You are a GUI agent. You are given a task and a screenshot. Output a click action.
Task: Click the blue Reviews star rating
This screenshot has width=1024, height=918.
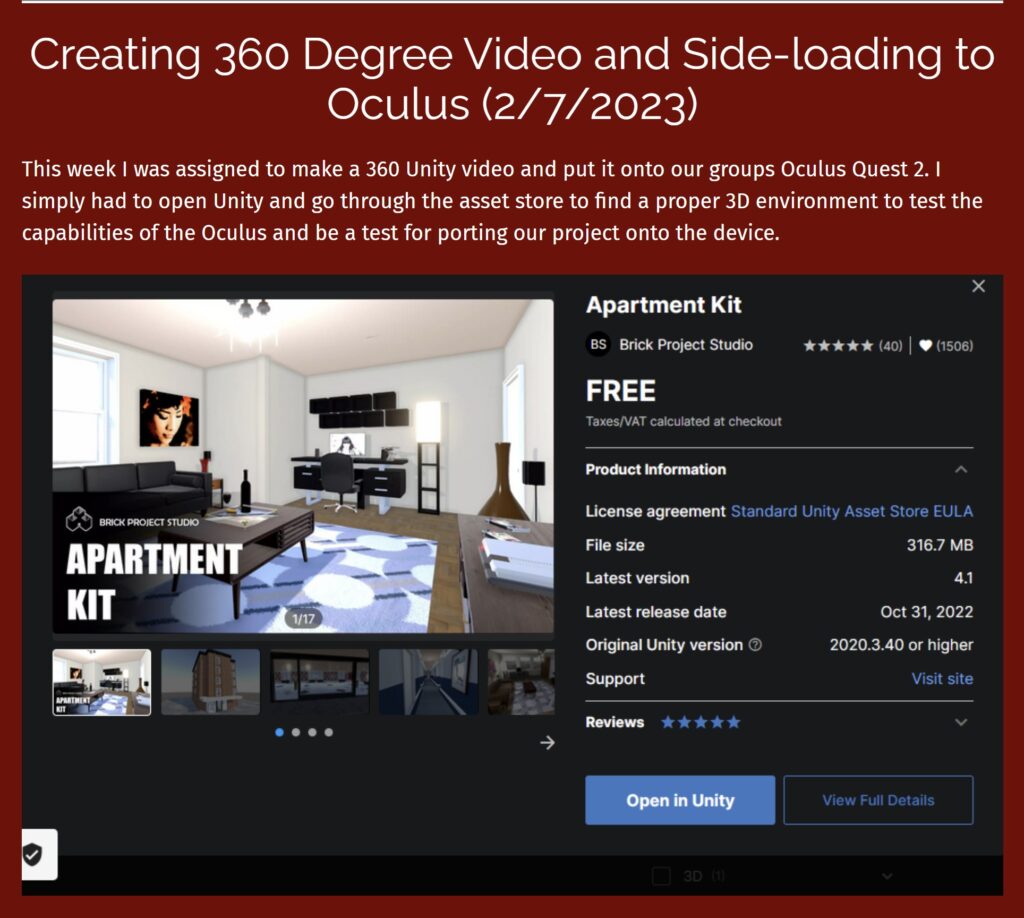coord(700,722)
